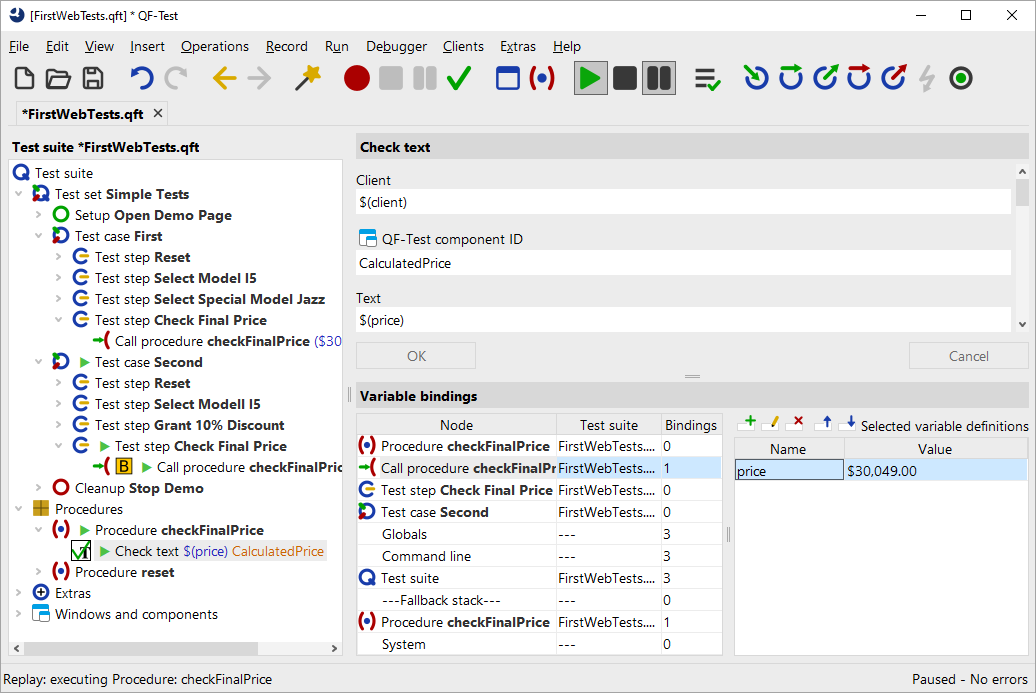
Task: Open the quickstart wizard wand icon
Action: [307, 78]
